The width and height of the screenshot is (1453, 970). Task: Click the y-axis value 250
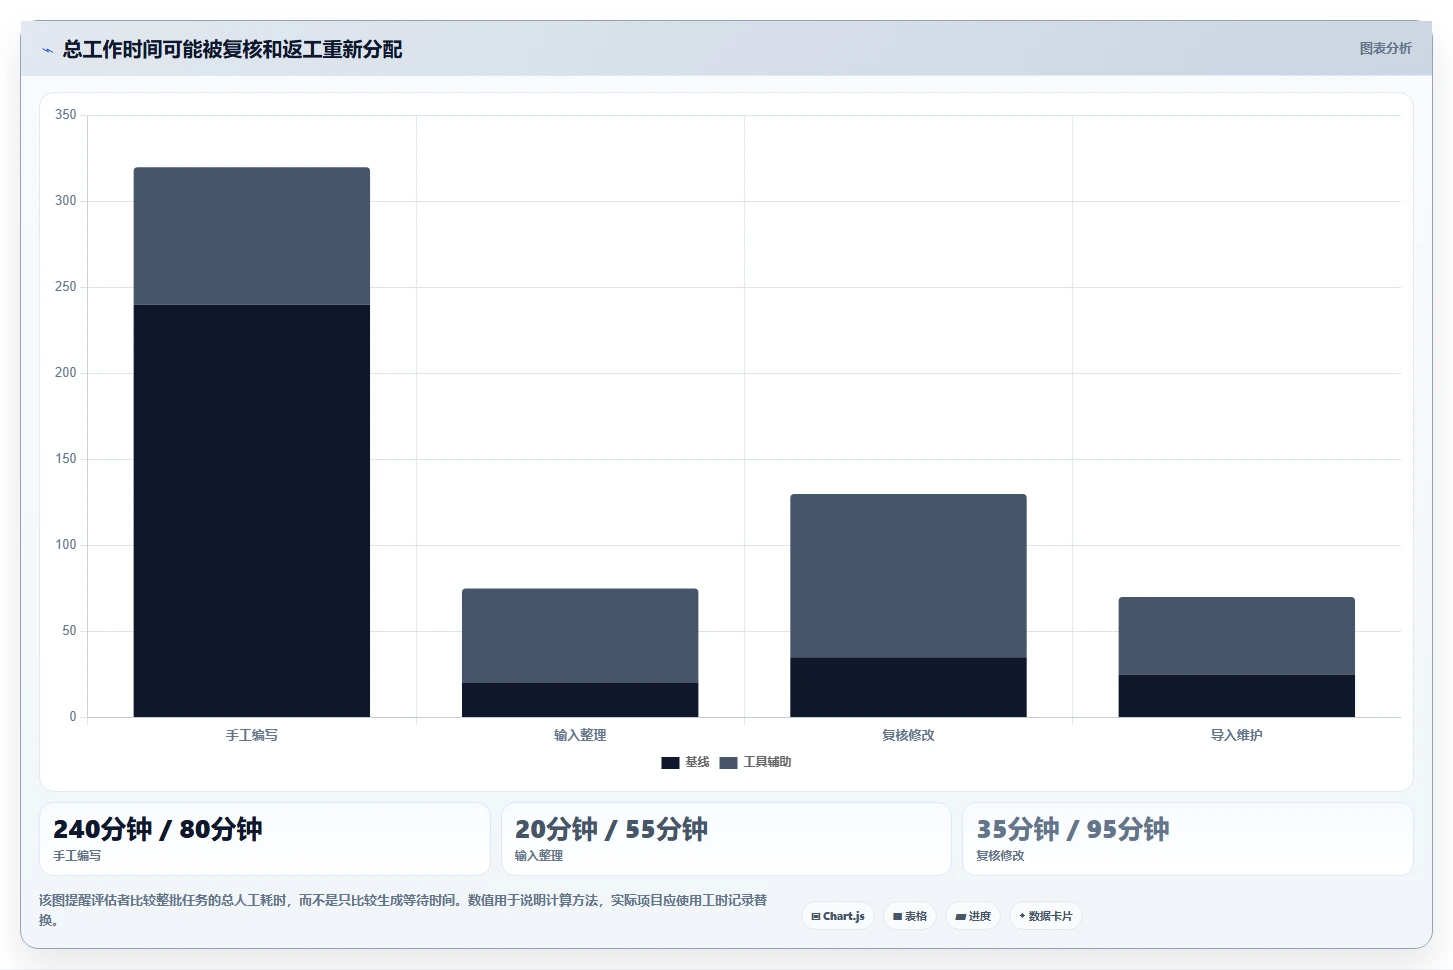(65, 287)
